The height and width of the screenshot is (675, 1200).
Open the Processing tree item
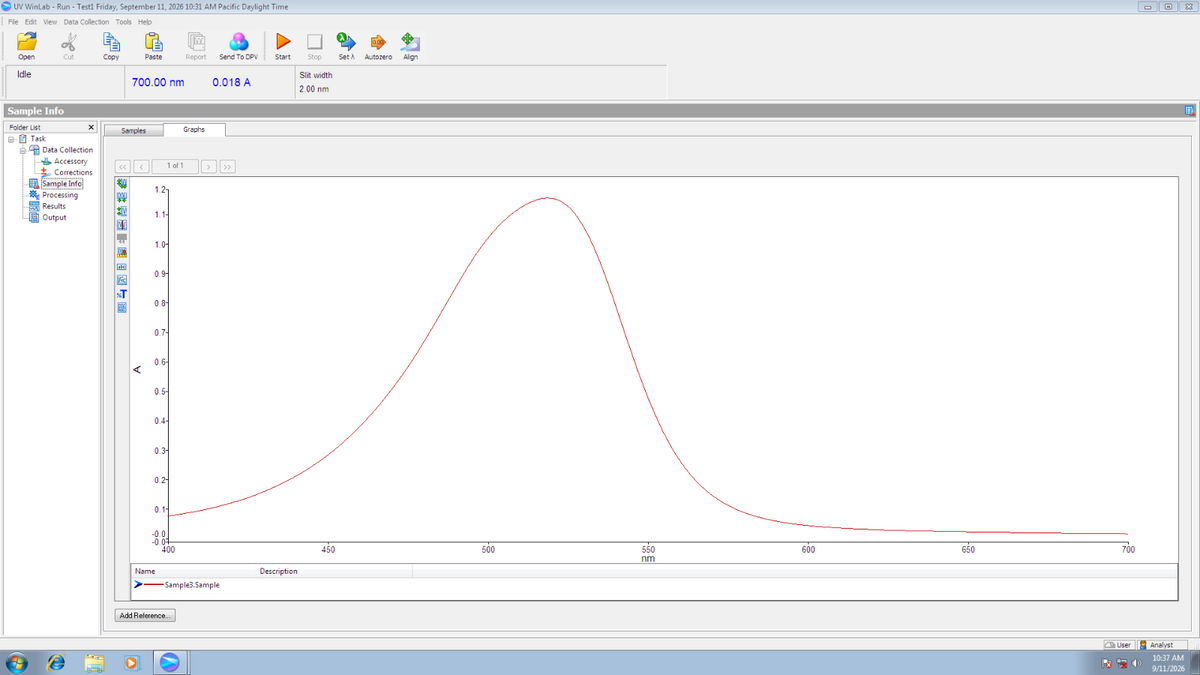[59, 195]
